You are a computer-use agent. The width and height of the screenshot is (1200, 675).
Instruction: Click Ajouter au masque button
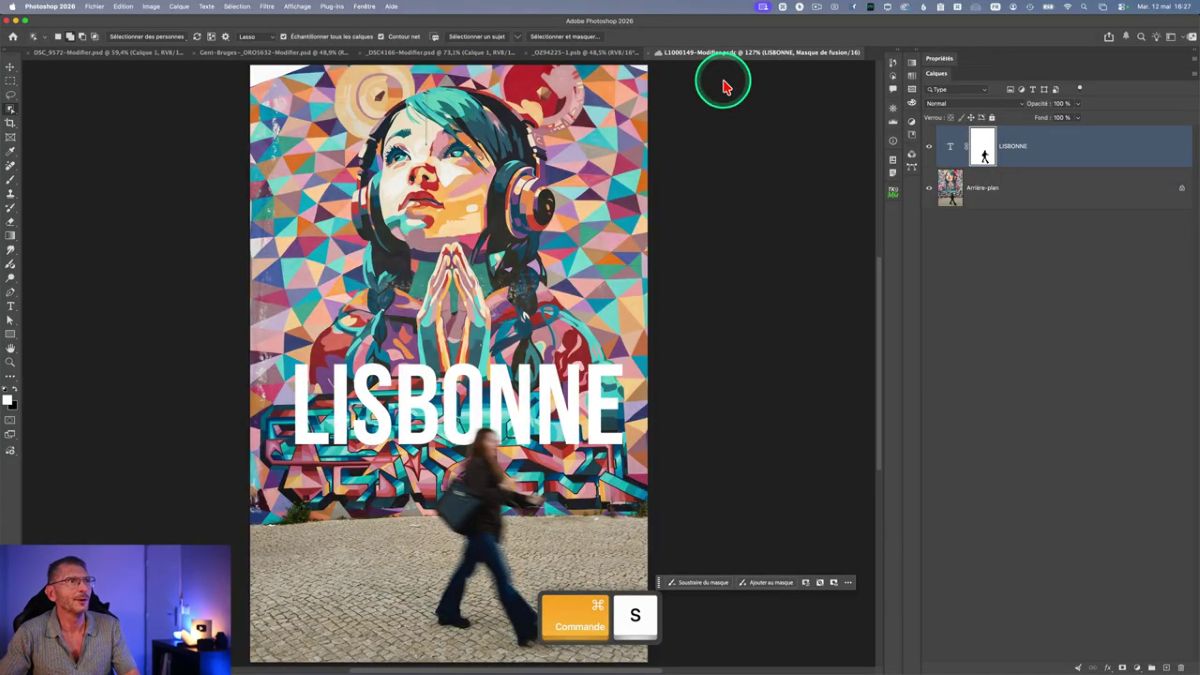coord(766,583)
